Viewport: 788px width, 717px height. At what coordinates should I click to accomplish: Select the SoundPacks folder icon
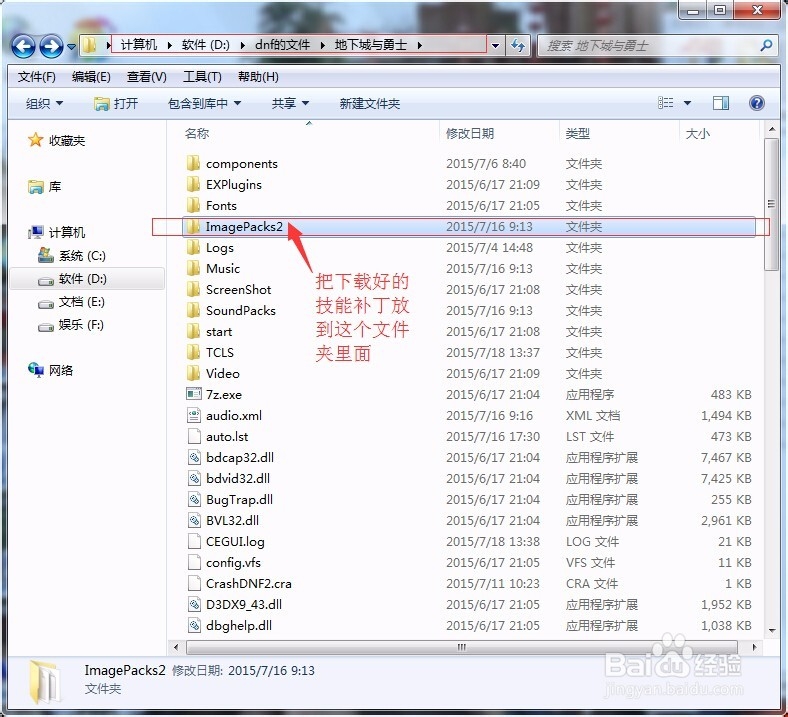pos(193,311)
